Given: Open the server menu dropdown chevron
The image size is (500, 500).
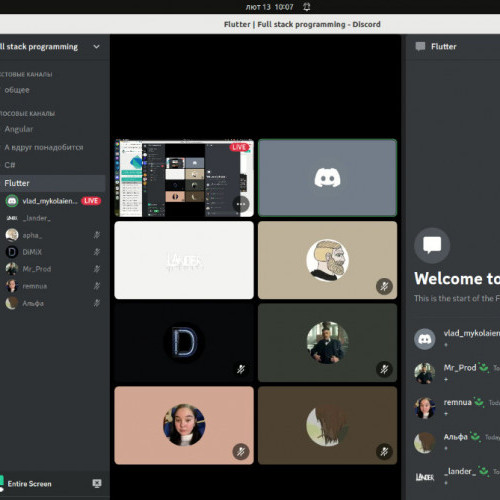Looking at the screenshot, I should 96,47.
